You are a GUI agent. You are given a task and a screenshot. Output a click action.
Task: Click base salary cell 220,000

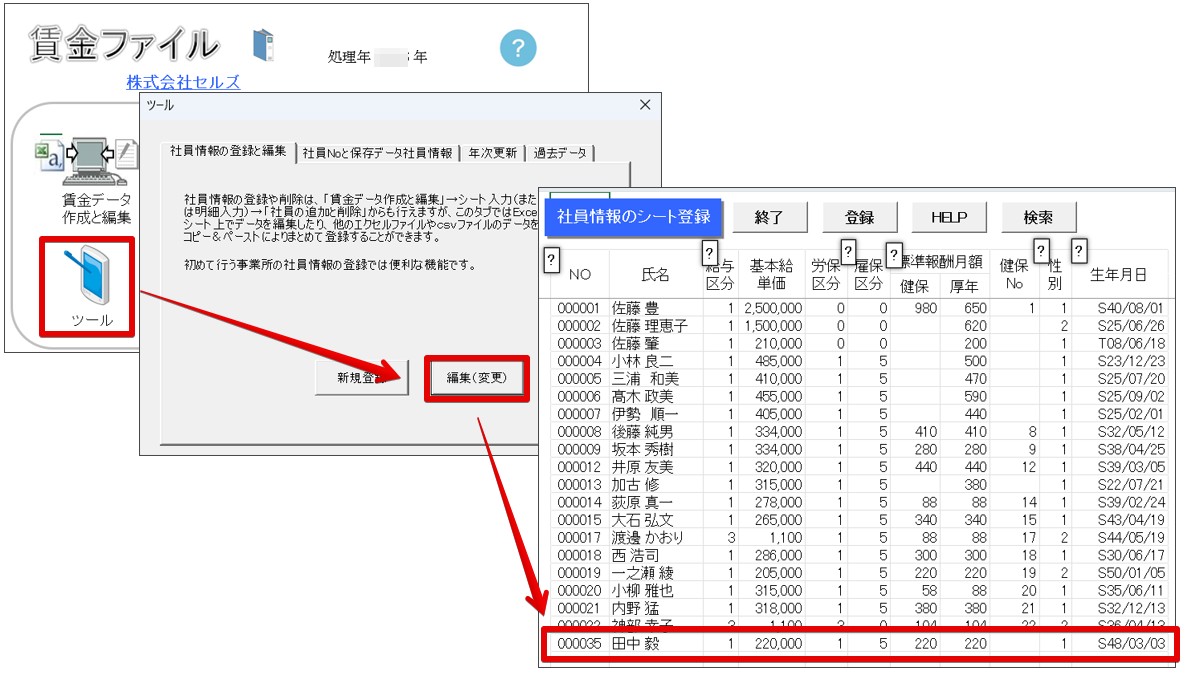(778, 644)
